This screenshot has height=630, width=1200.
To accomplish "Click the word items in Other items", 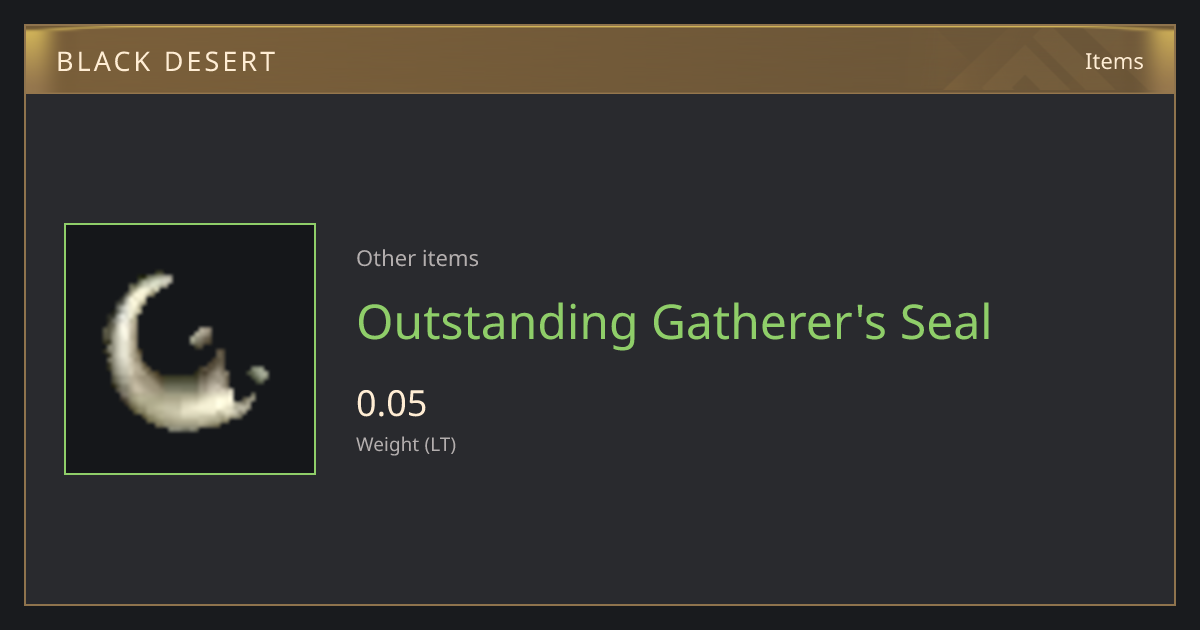I will click(450, 258).
